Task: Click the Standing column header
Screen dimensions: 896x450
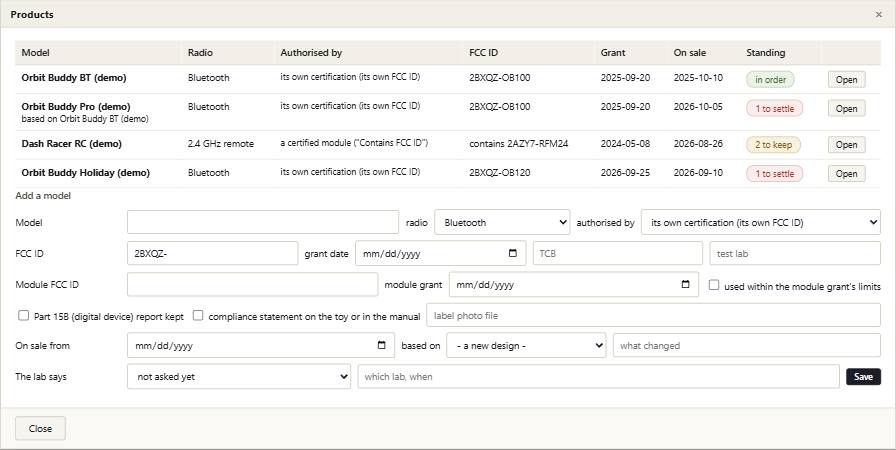Action: 765,53
